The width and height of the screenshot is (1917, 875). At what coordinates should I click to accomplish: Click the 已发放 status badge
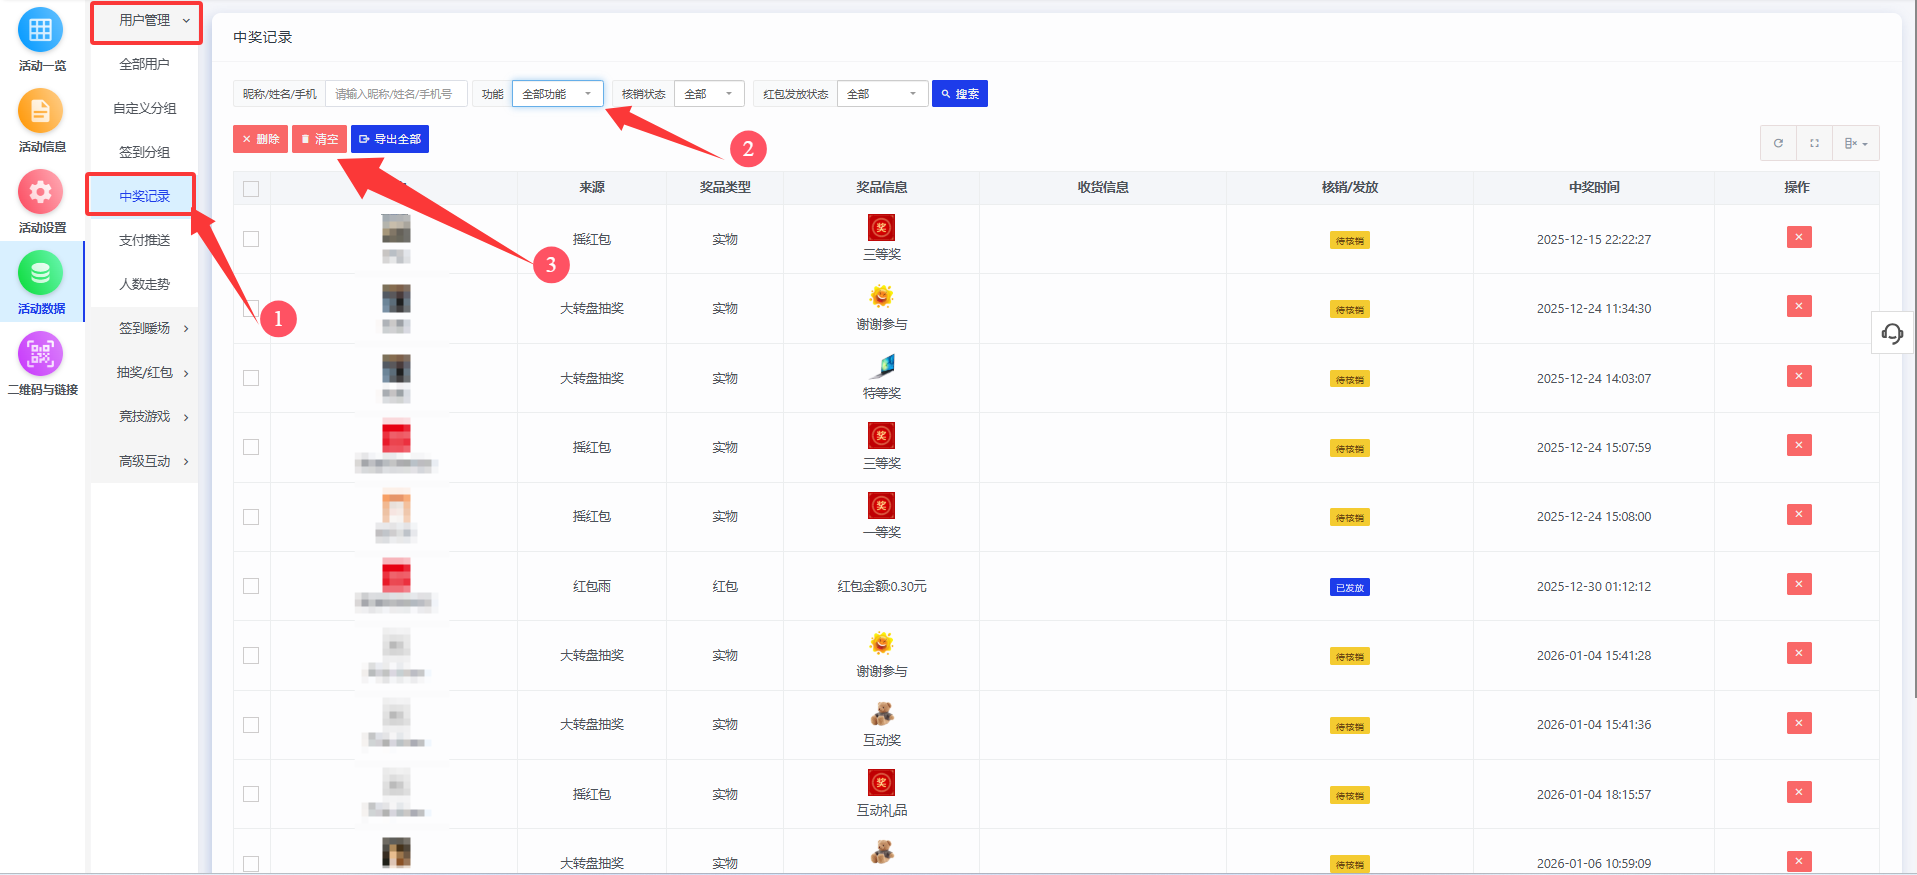coord(1349,587)
